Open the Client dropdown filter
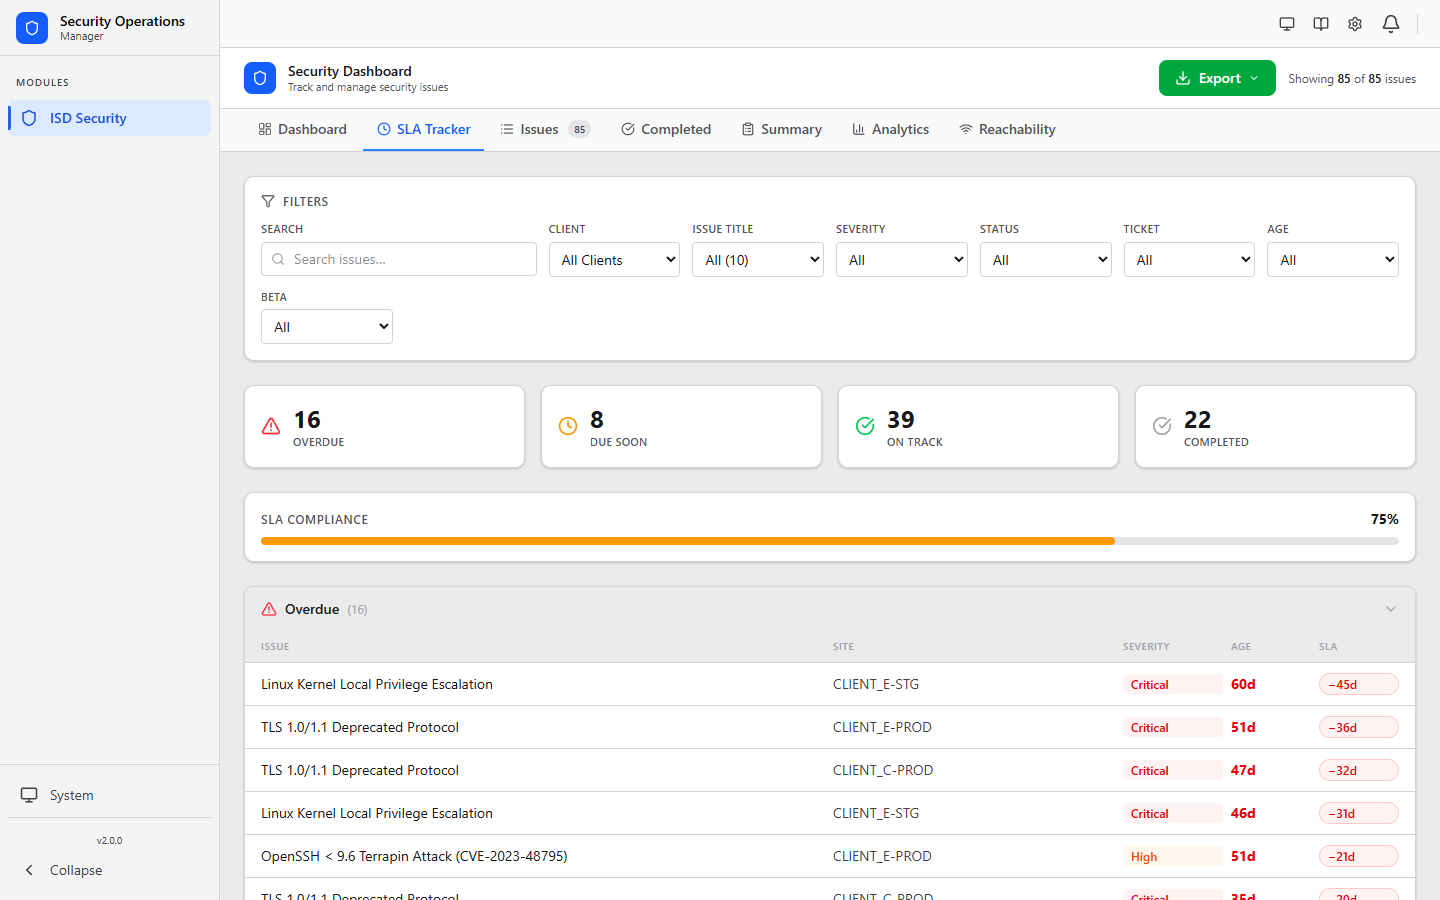Viewport: 1440px width, 900px height. pyautogui.click(x=614, y=260)
